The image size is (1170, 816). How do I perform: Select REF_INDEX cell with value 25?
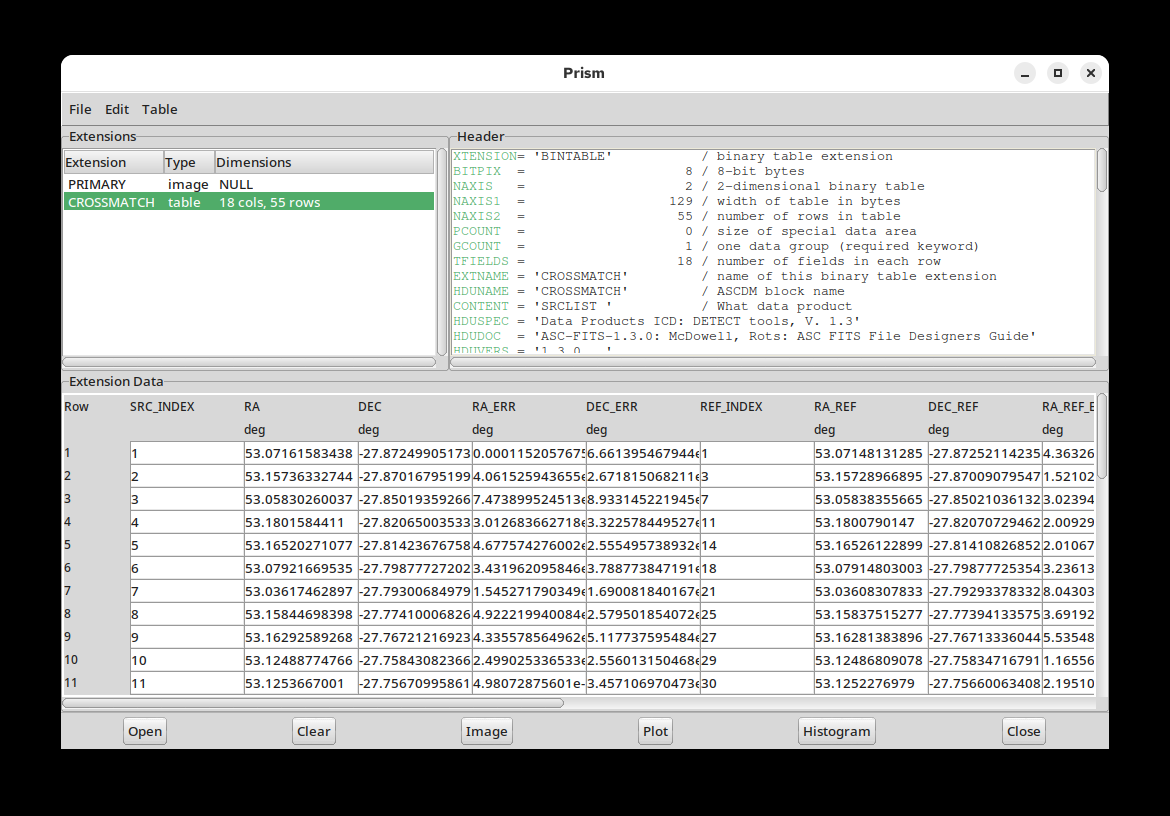click(x=757, y=615)
